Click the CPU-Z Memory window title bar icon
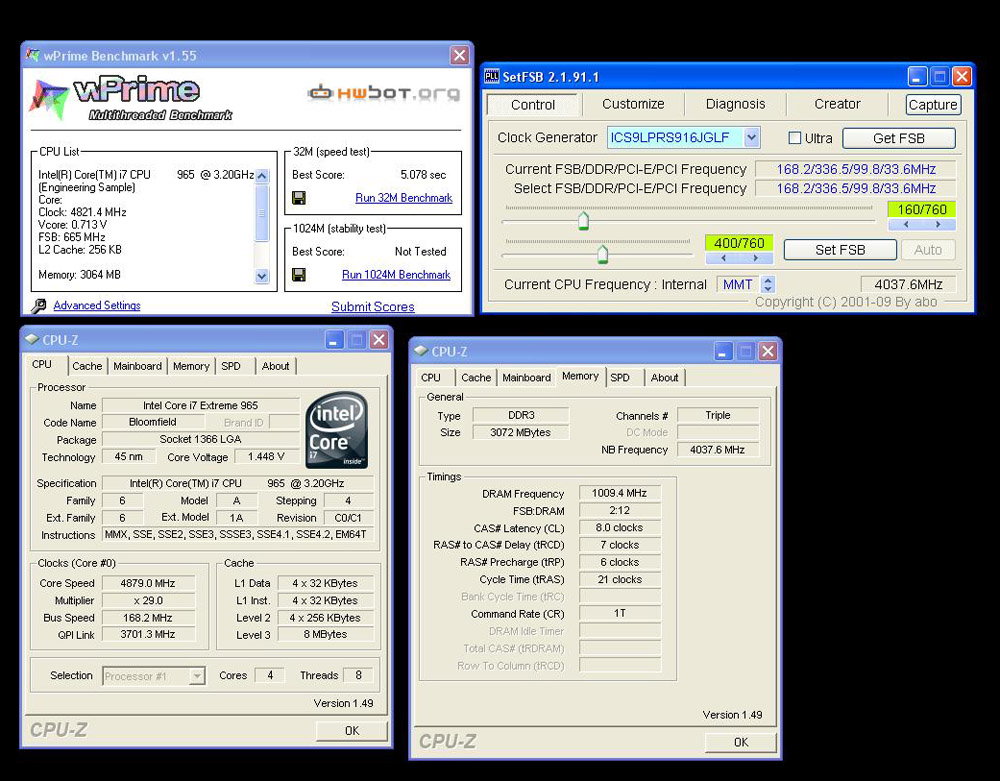The height and width of the screenshot is (781, 1000). [421, 351]
